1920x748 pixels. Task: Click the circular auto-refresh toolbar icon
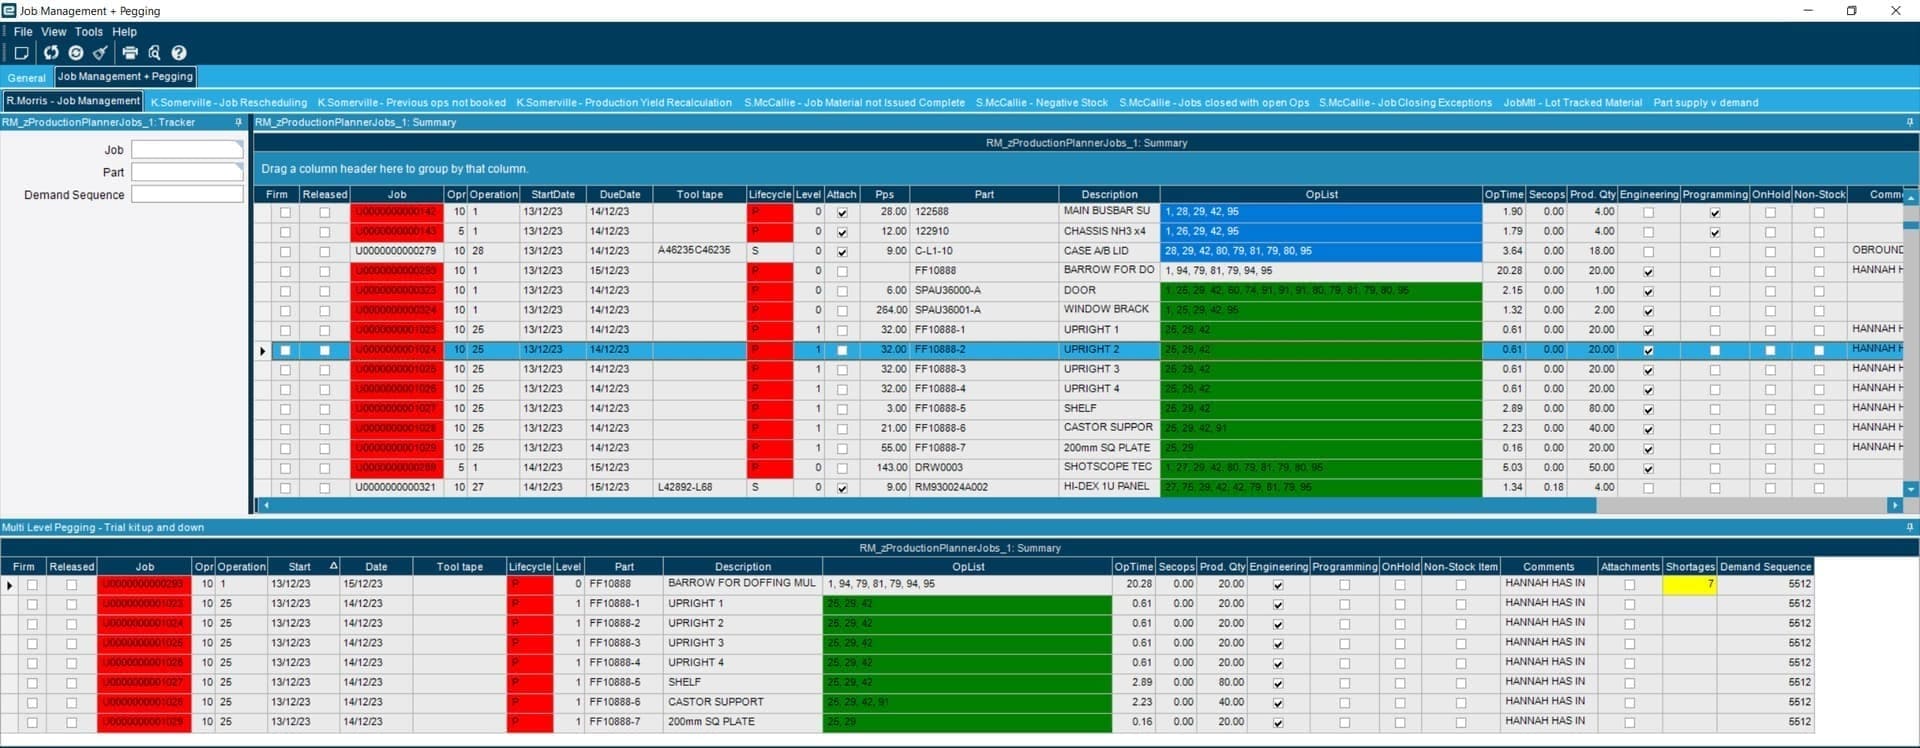click(76, 53)
